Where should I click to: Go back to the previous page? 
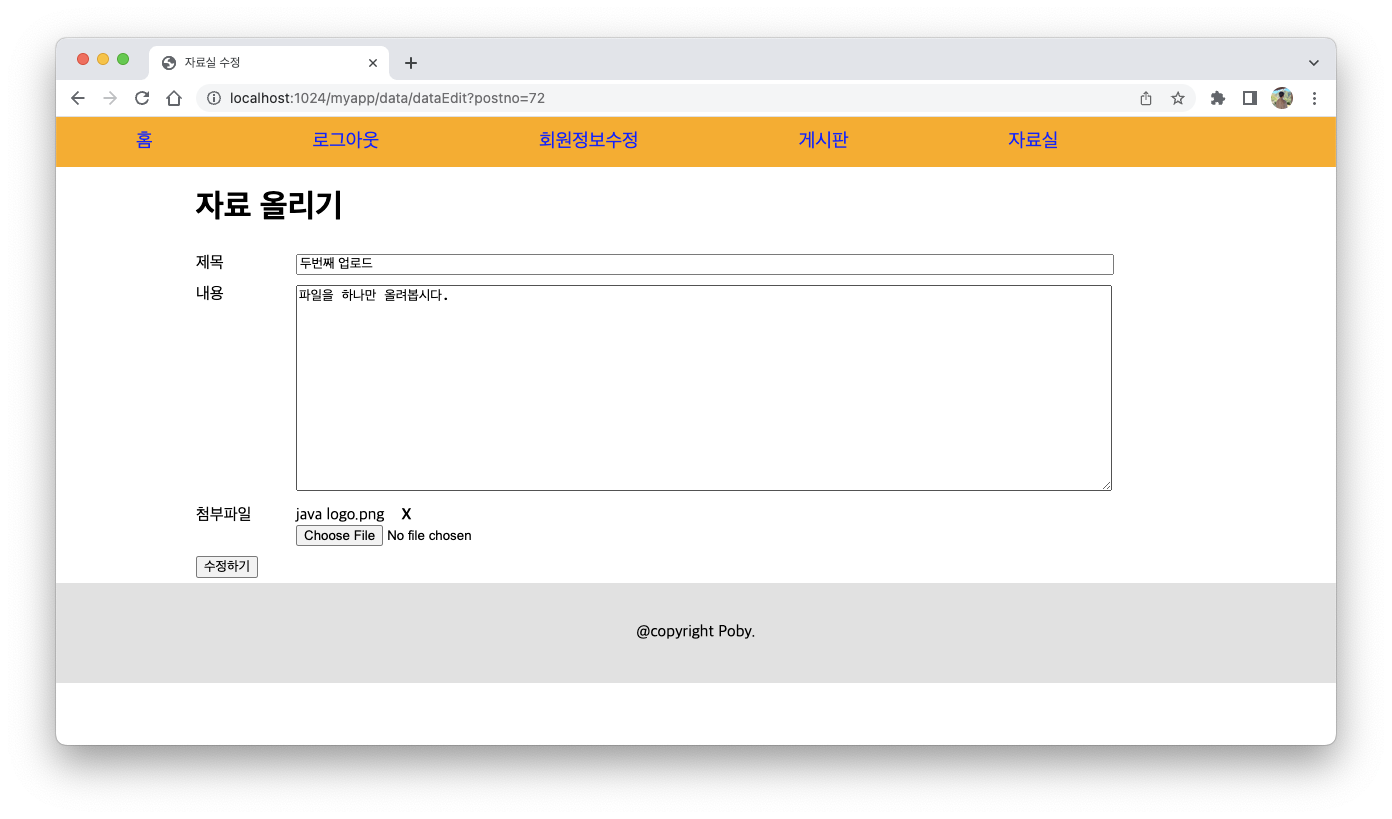(78, 98)
